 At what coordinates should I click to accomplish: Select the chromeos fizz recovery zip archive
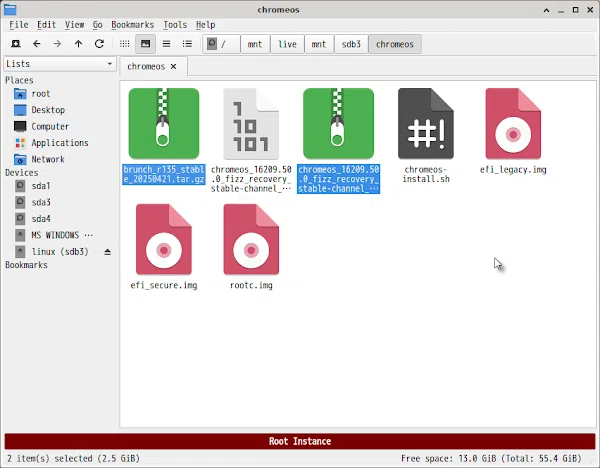[x=338, y=124]
